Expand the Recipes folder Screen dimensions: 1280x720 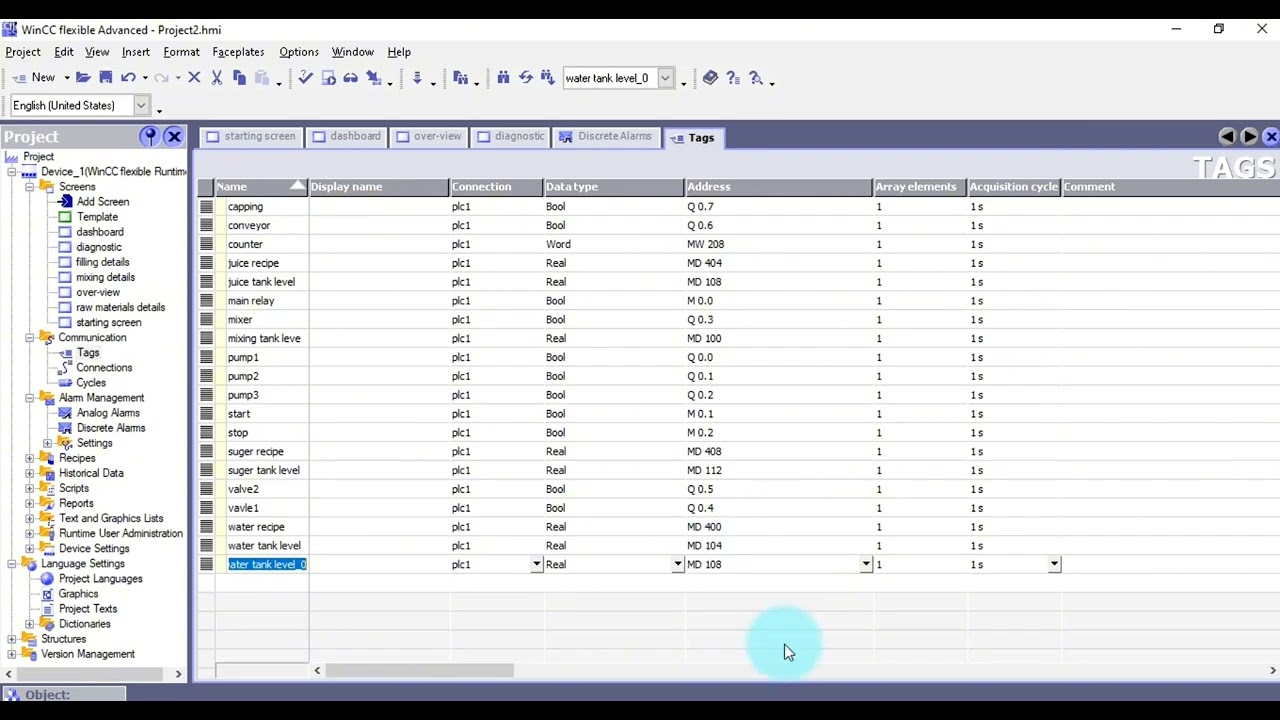[30, 458]
